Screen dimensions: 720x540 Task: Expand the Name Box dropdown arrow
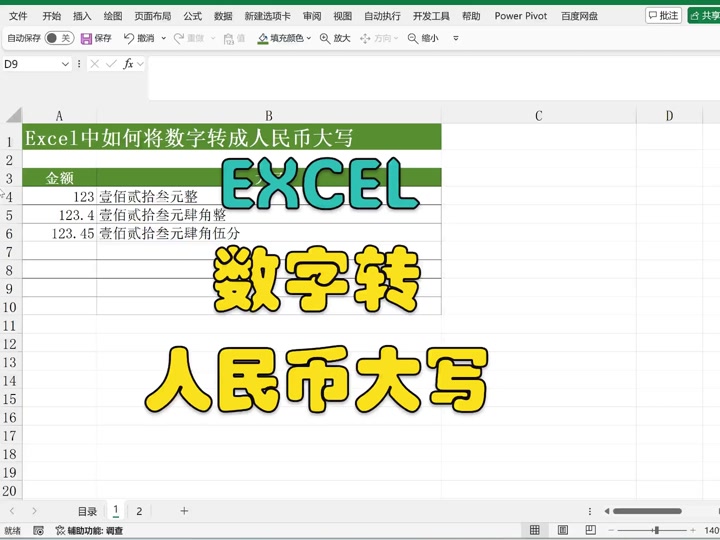click(65, 64)
